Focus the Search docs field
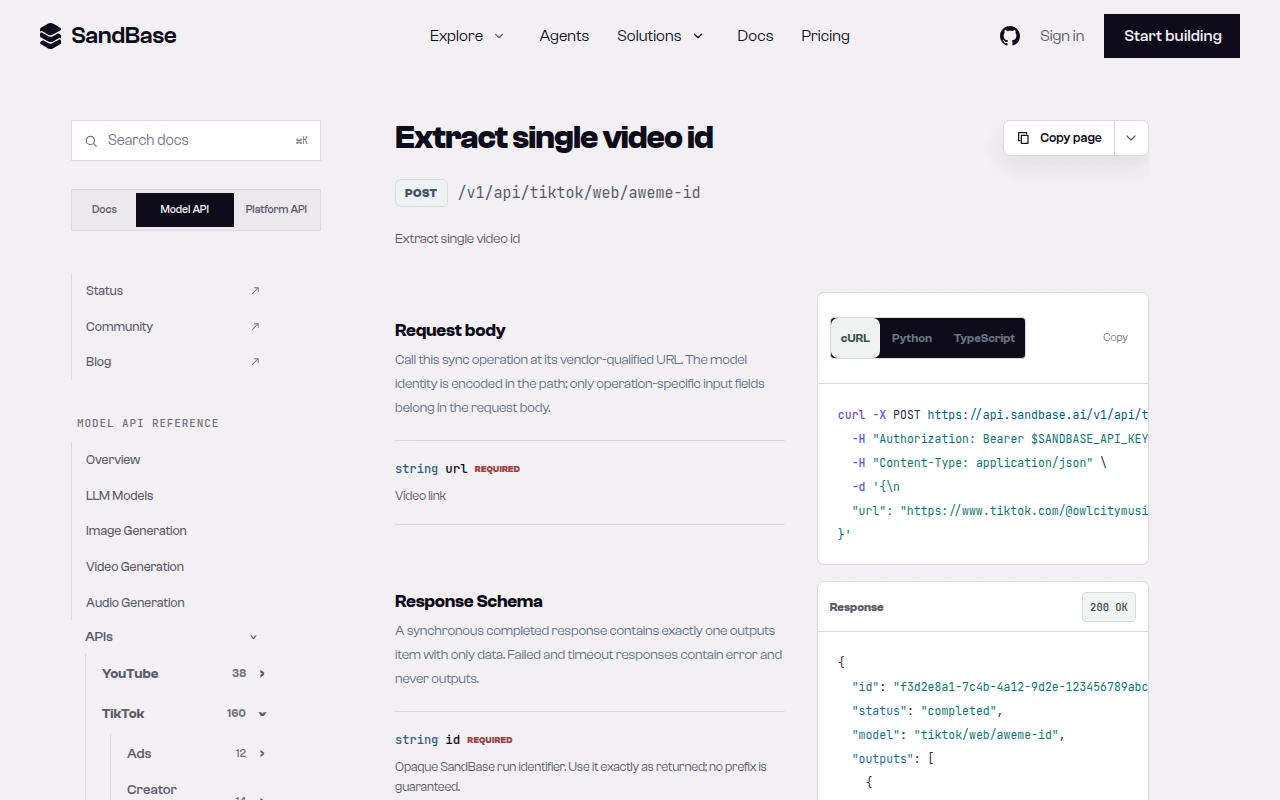 pos(196,141)
